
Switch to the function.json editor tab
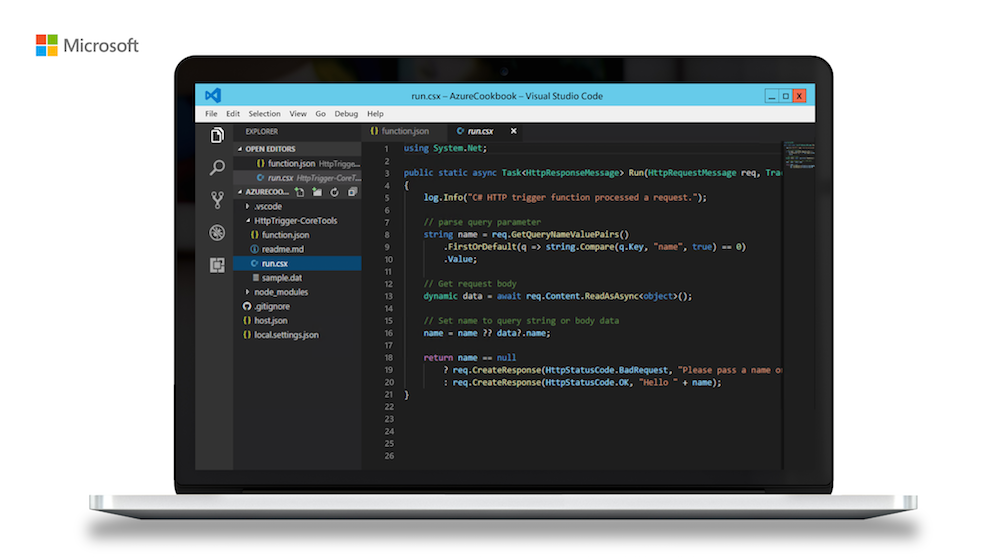[x=404, y=131]
